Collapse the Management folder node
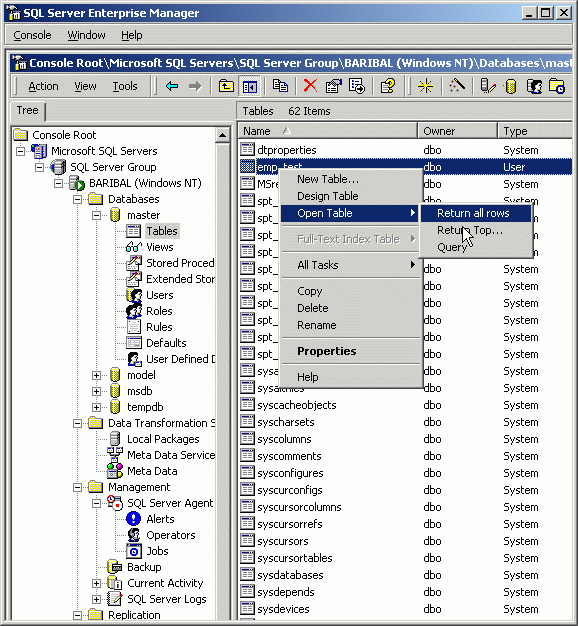Image resolution: width=578 pixels, height=626 pixels. pyautogui.click(x=78, y=487)
